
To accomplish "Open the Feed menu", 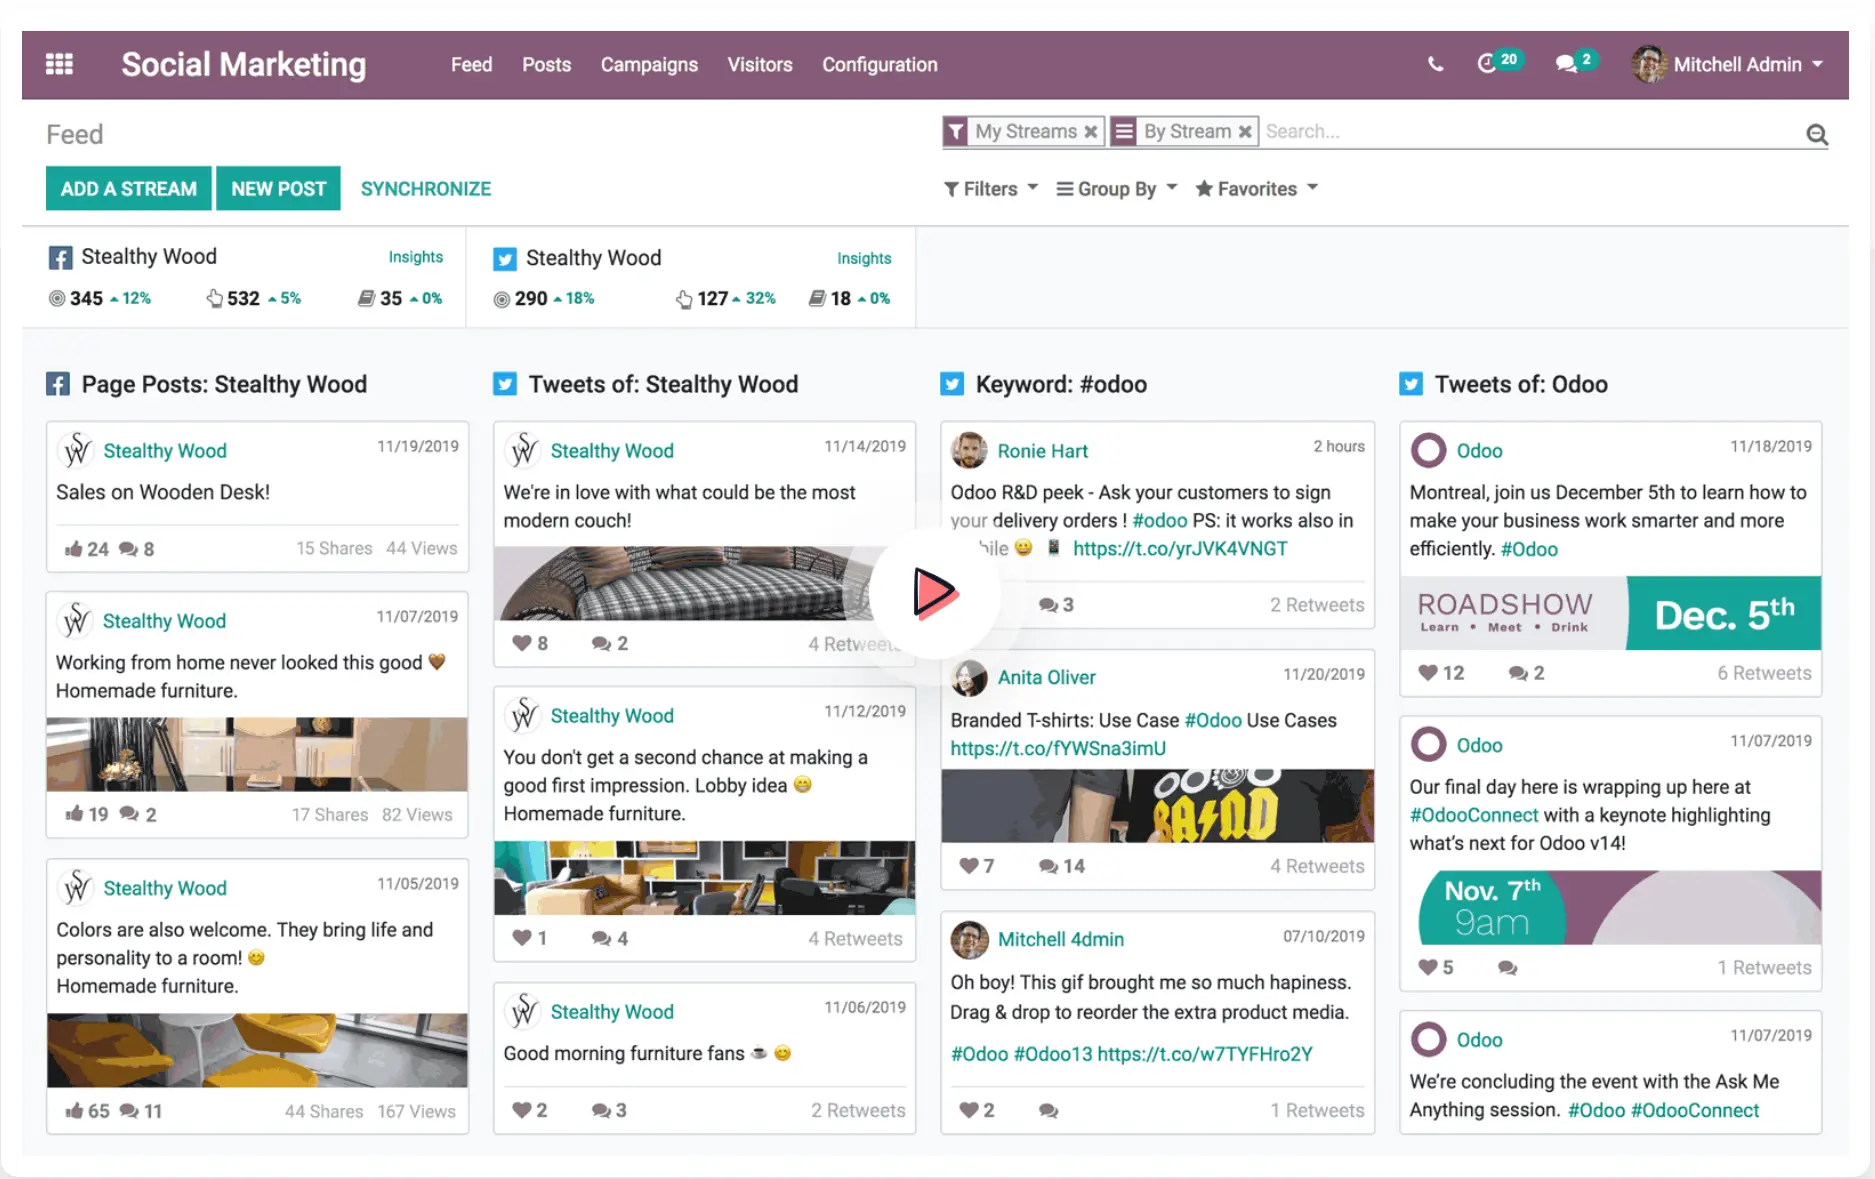I will (471, 64).
